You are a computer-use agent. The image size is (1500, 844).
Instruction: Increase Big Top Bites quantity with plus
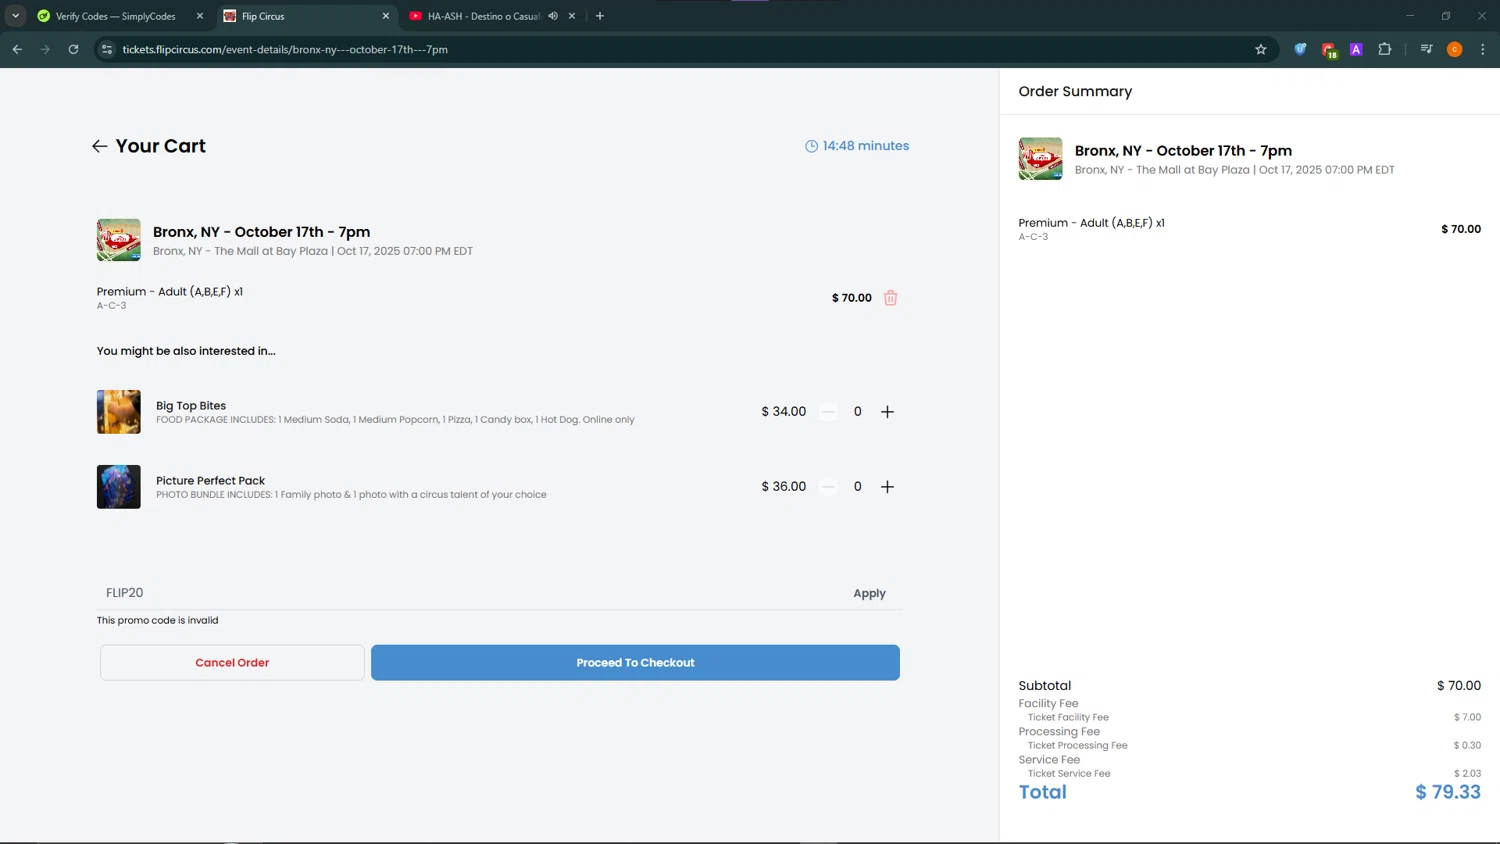[887, 412]
